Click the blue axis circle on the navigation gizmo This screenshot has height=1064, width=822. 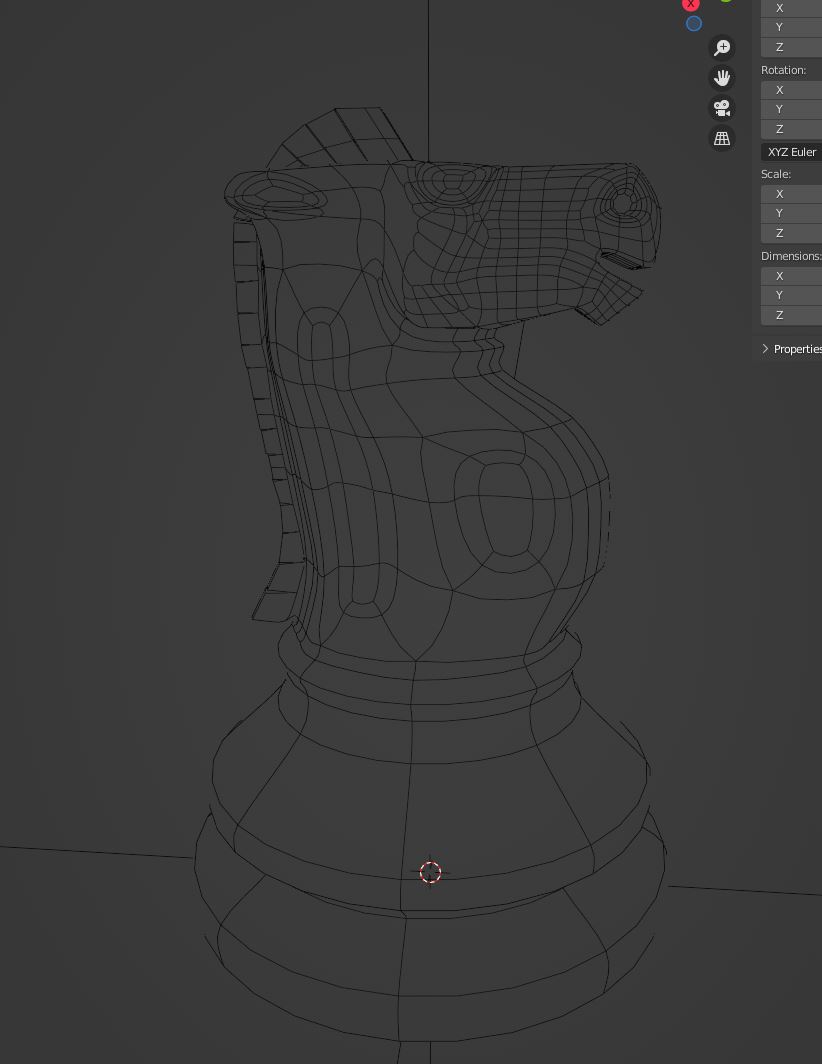[694, 23]
